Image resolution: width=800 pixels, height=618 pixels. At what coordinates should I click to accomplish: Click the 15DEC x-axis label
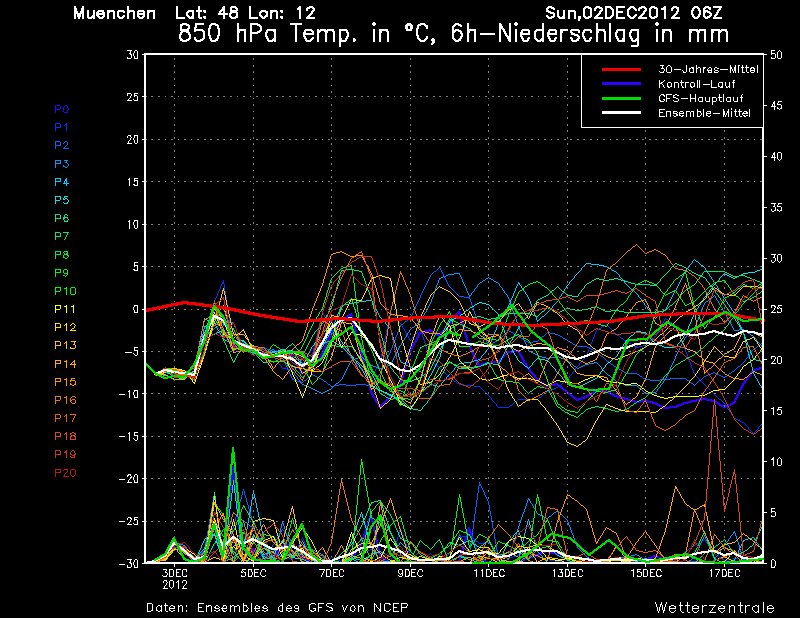pyautogui.click(x=646, y=573)
